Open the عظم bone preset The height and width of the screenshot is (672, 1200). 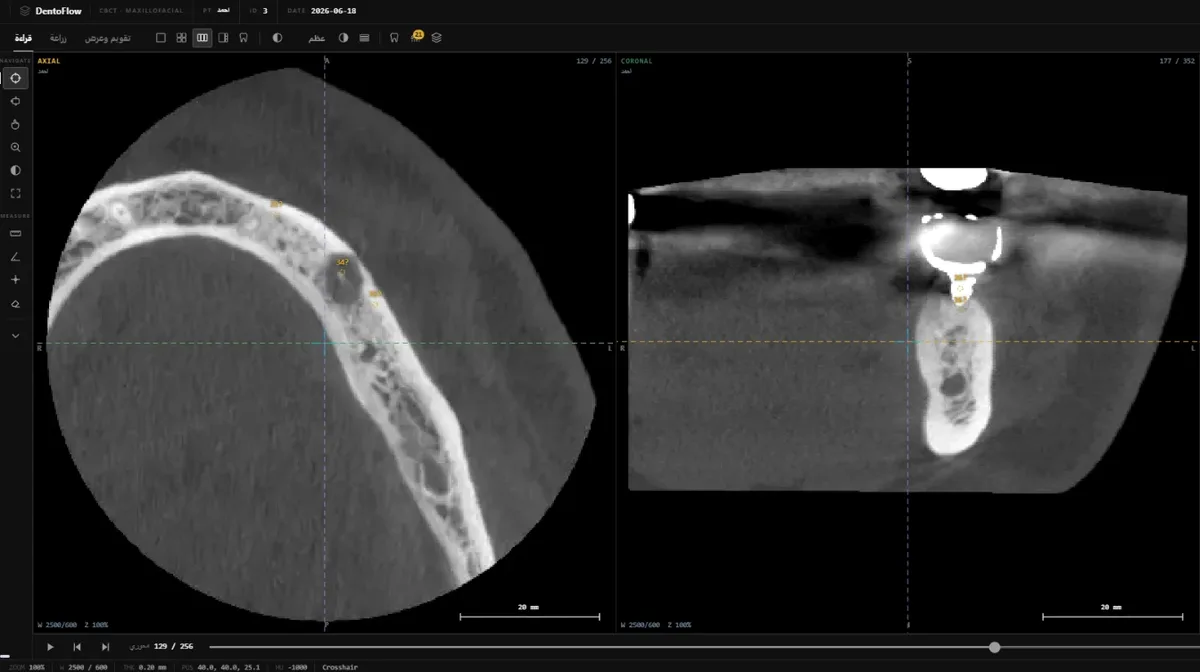pos(316,37)
